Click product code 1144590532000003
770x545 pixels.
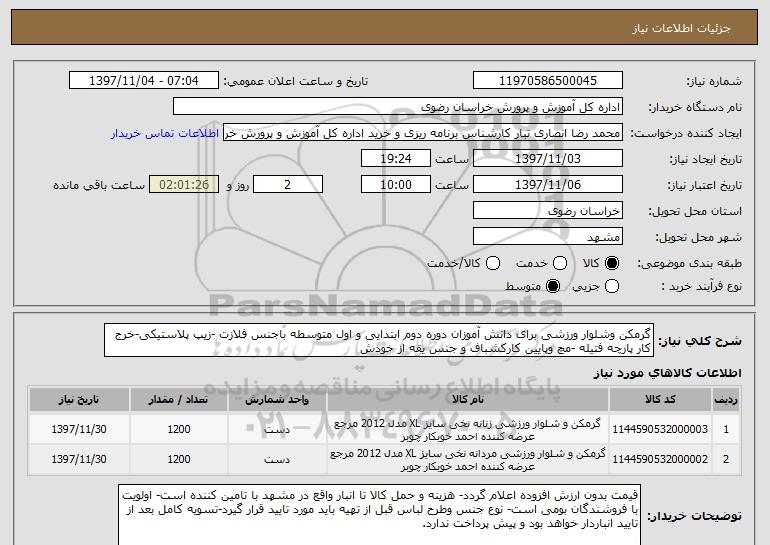tap(660, 429)
